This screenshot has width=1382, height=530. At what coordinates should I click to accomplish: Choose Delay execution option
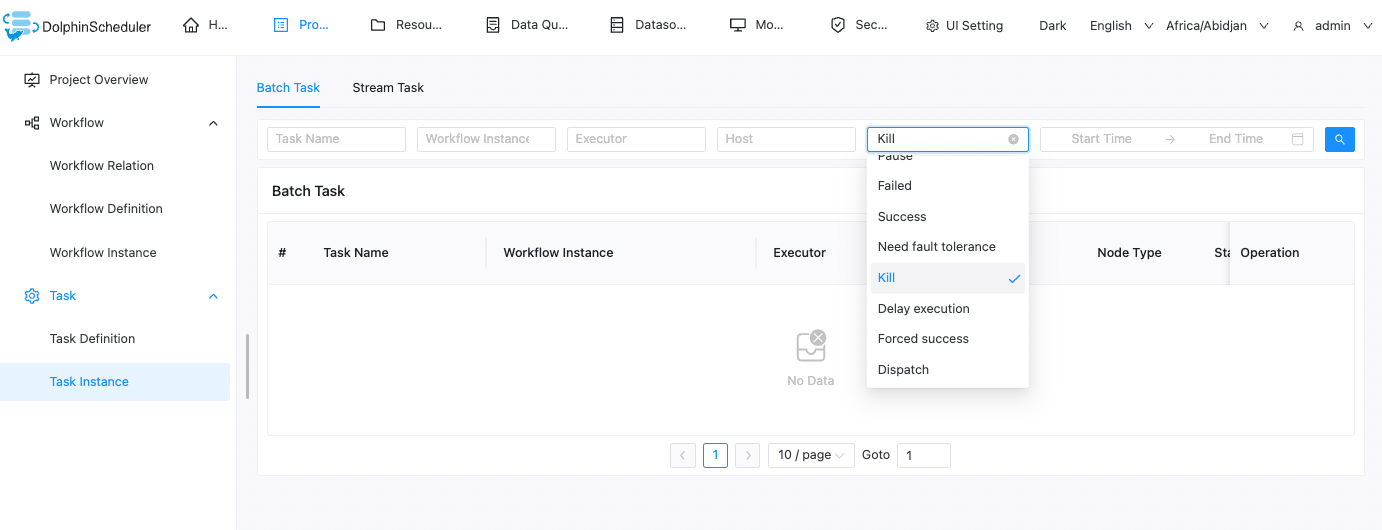pos(948,309)
